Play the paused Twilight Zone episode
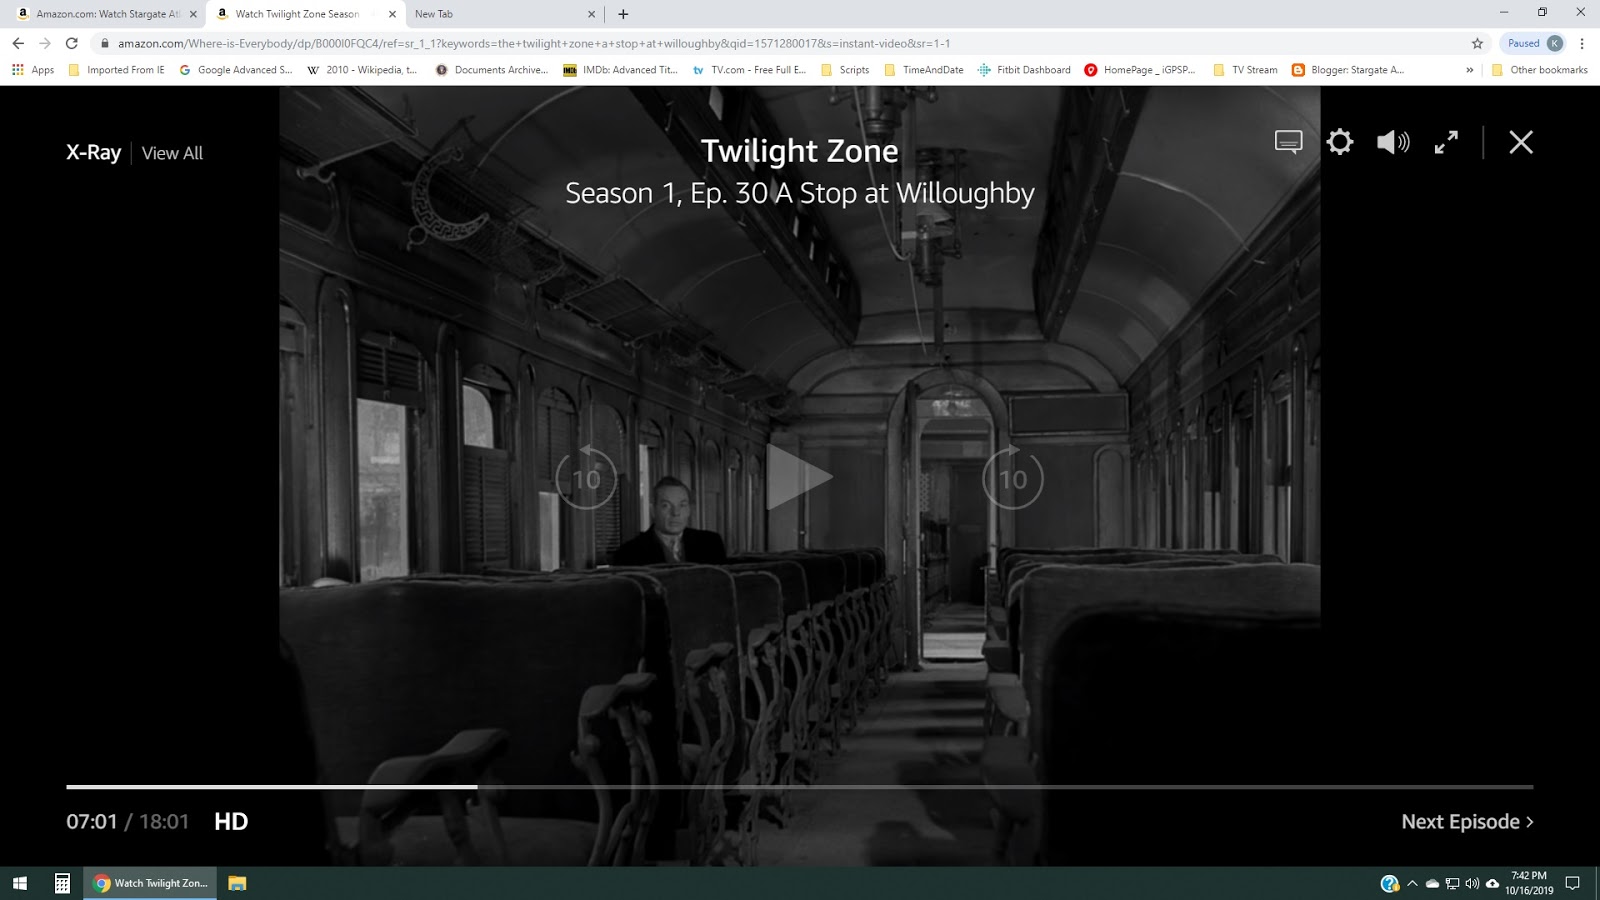The height and width of the screenshot is (900, 1600). [799, 477]
